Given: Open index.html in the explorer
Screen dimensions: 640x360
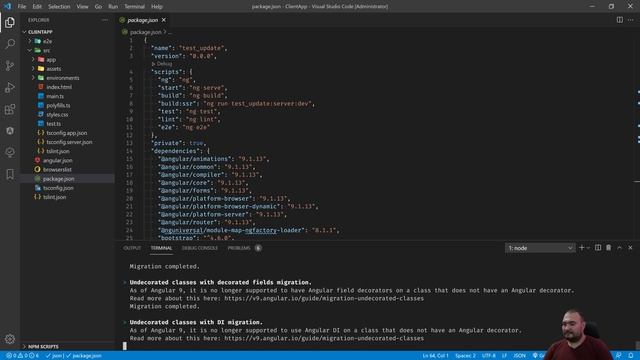Looking at the screenshot, I should [x=59, y=87].
